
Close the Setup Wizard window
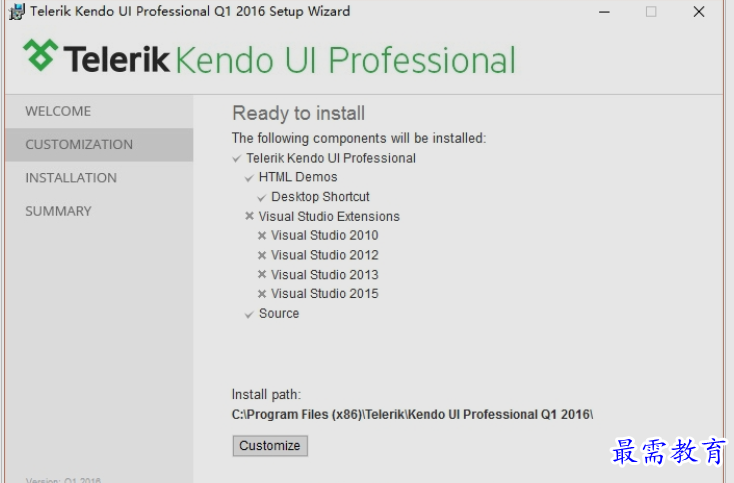click(699, 12)
